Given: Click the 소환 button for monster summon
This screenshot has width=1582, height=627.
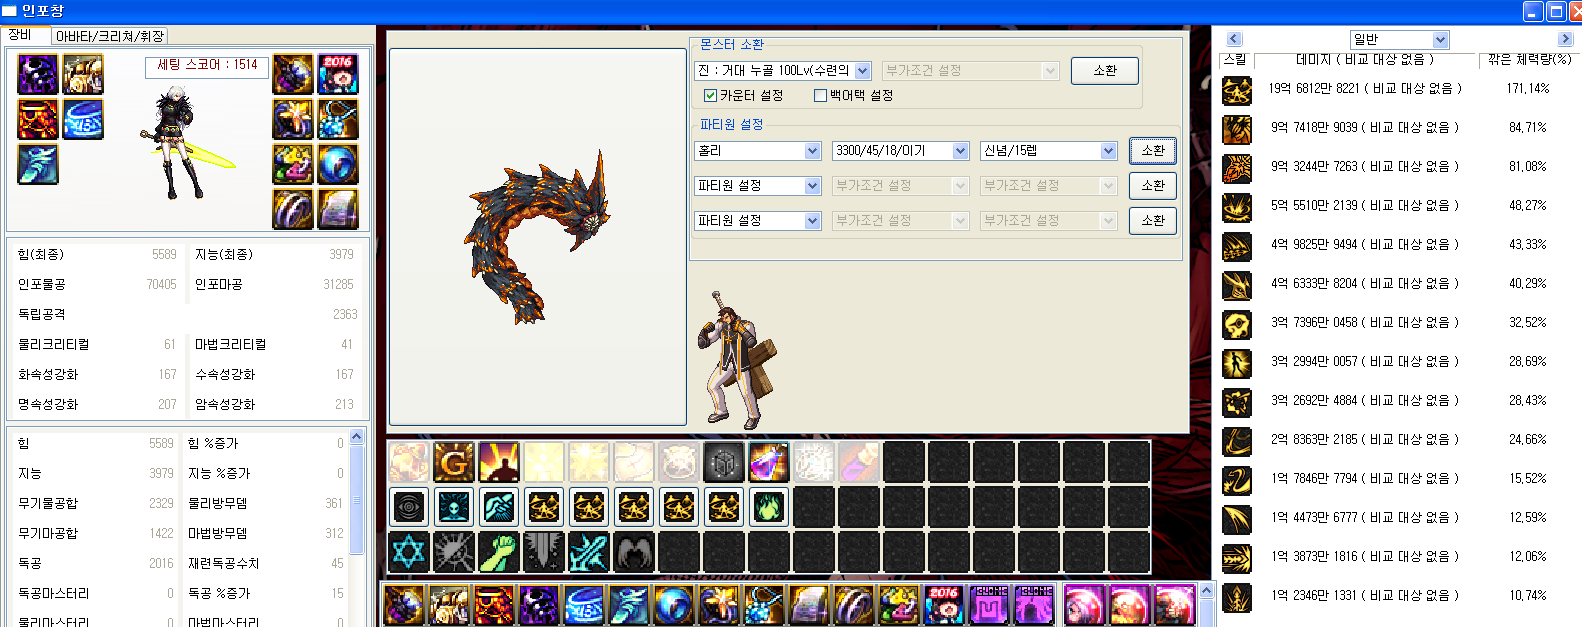Looking at the screenshot, I should click(1105, 71).
